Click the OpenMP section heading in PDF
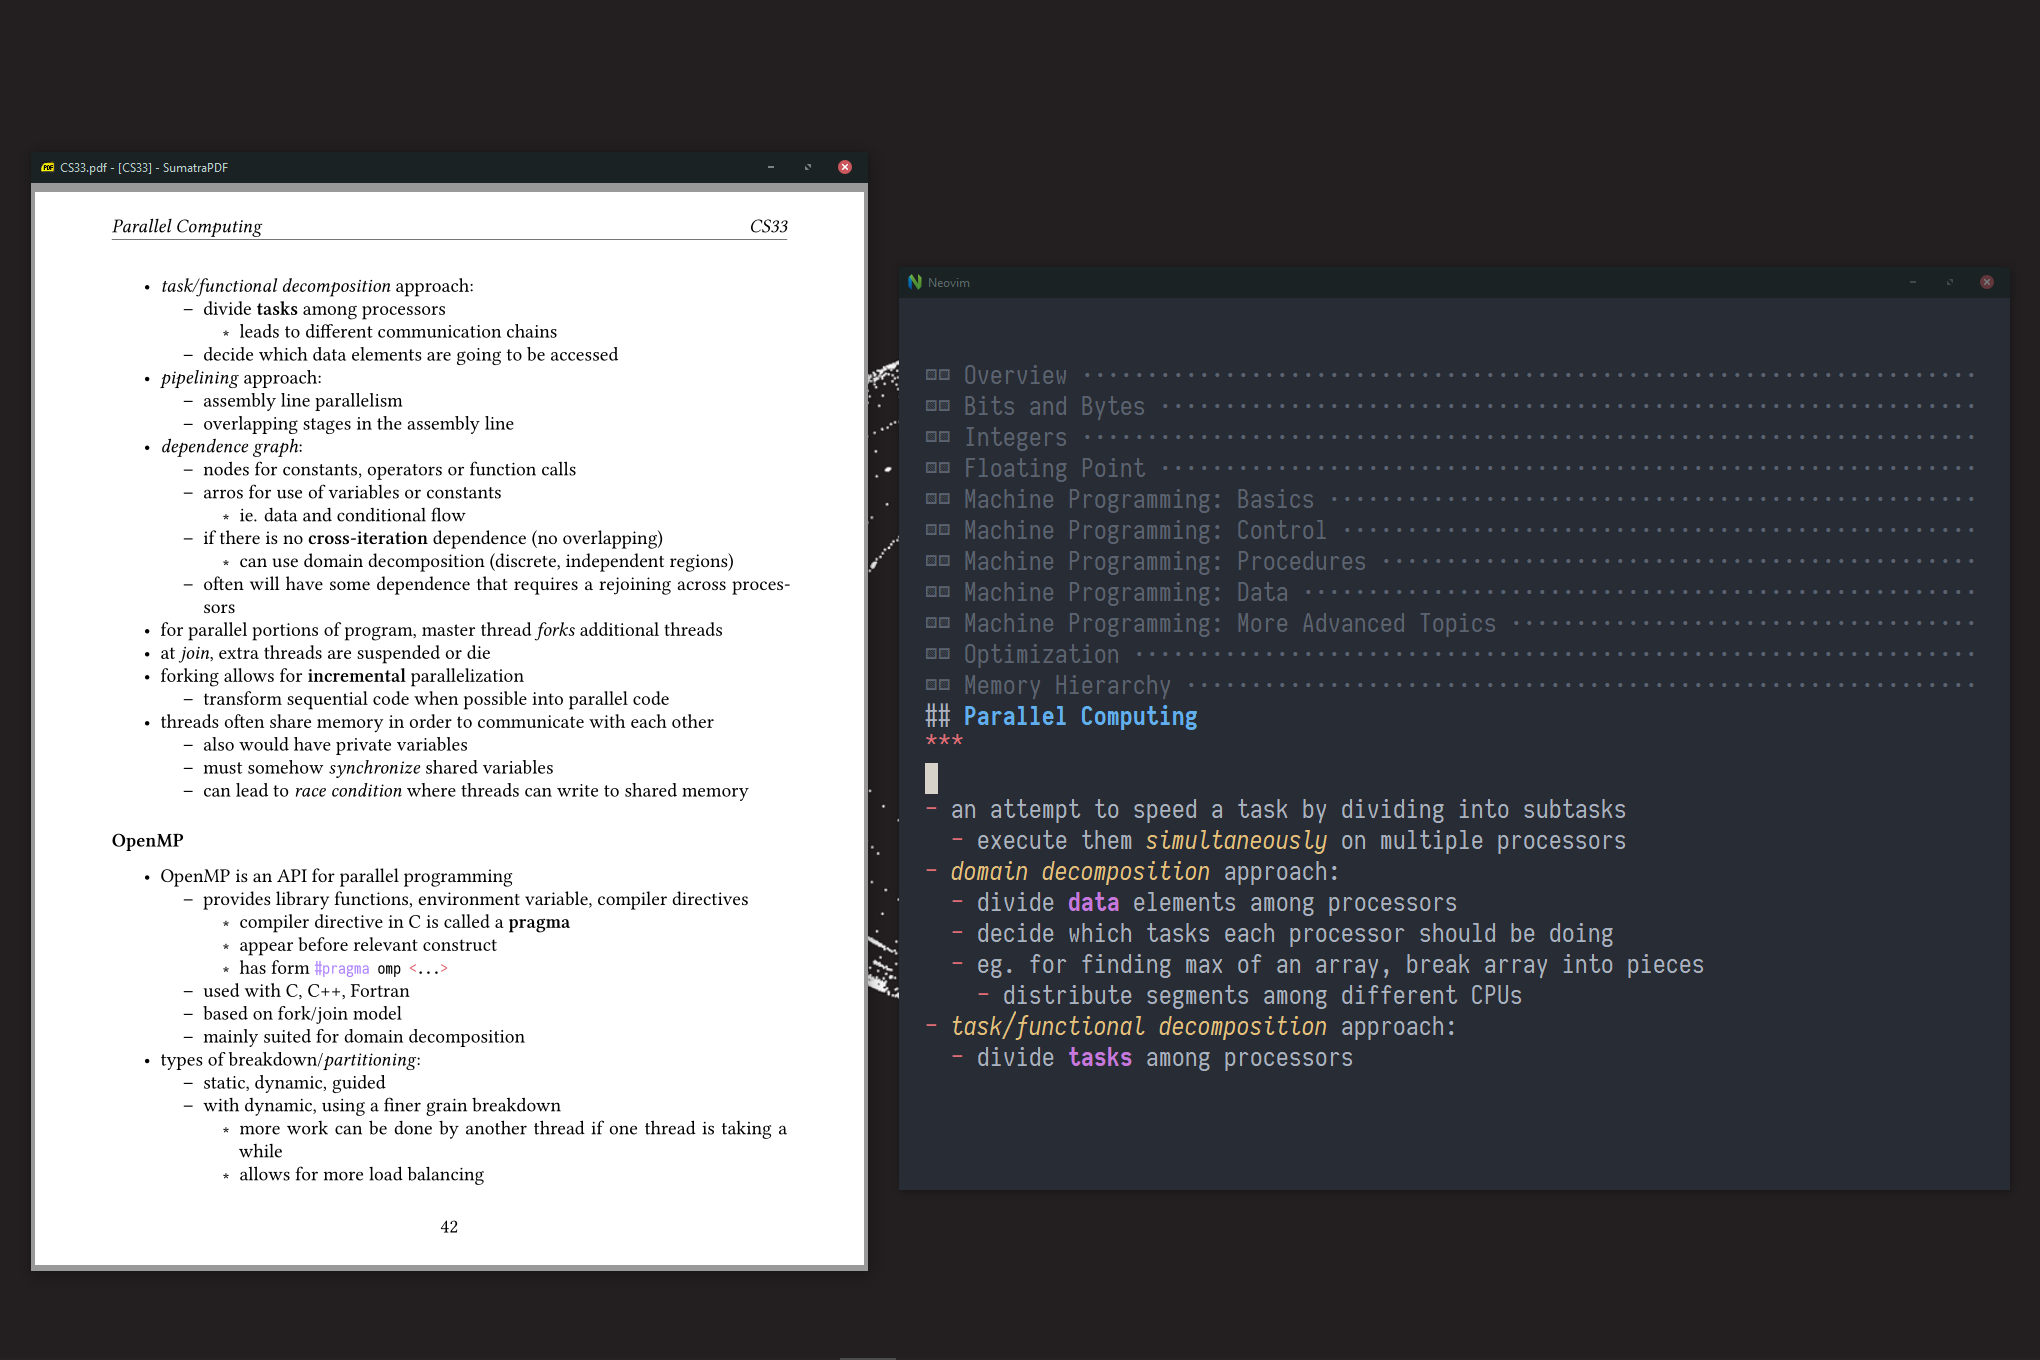This screenshot has height=1360, width=2040. point(147,840)
